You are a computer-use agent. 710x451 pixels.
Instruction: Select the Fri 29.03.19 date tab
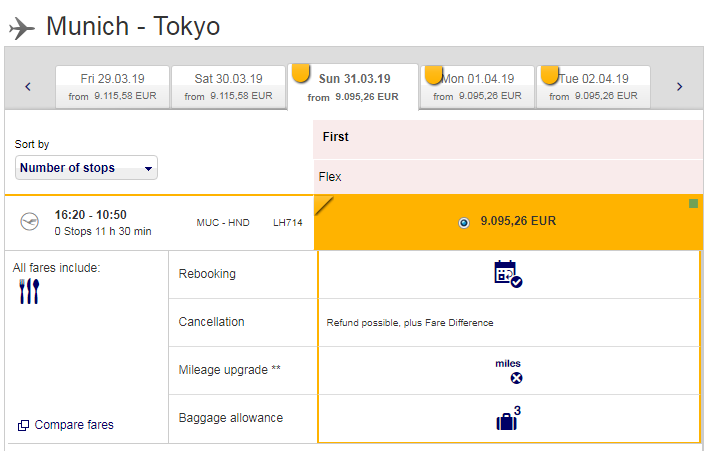(112, 87)
